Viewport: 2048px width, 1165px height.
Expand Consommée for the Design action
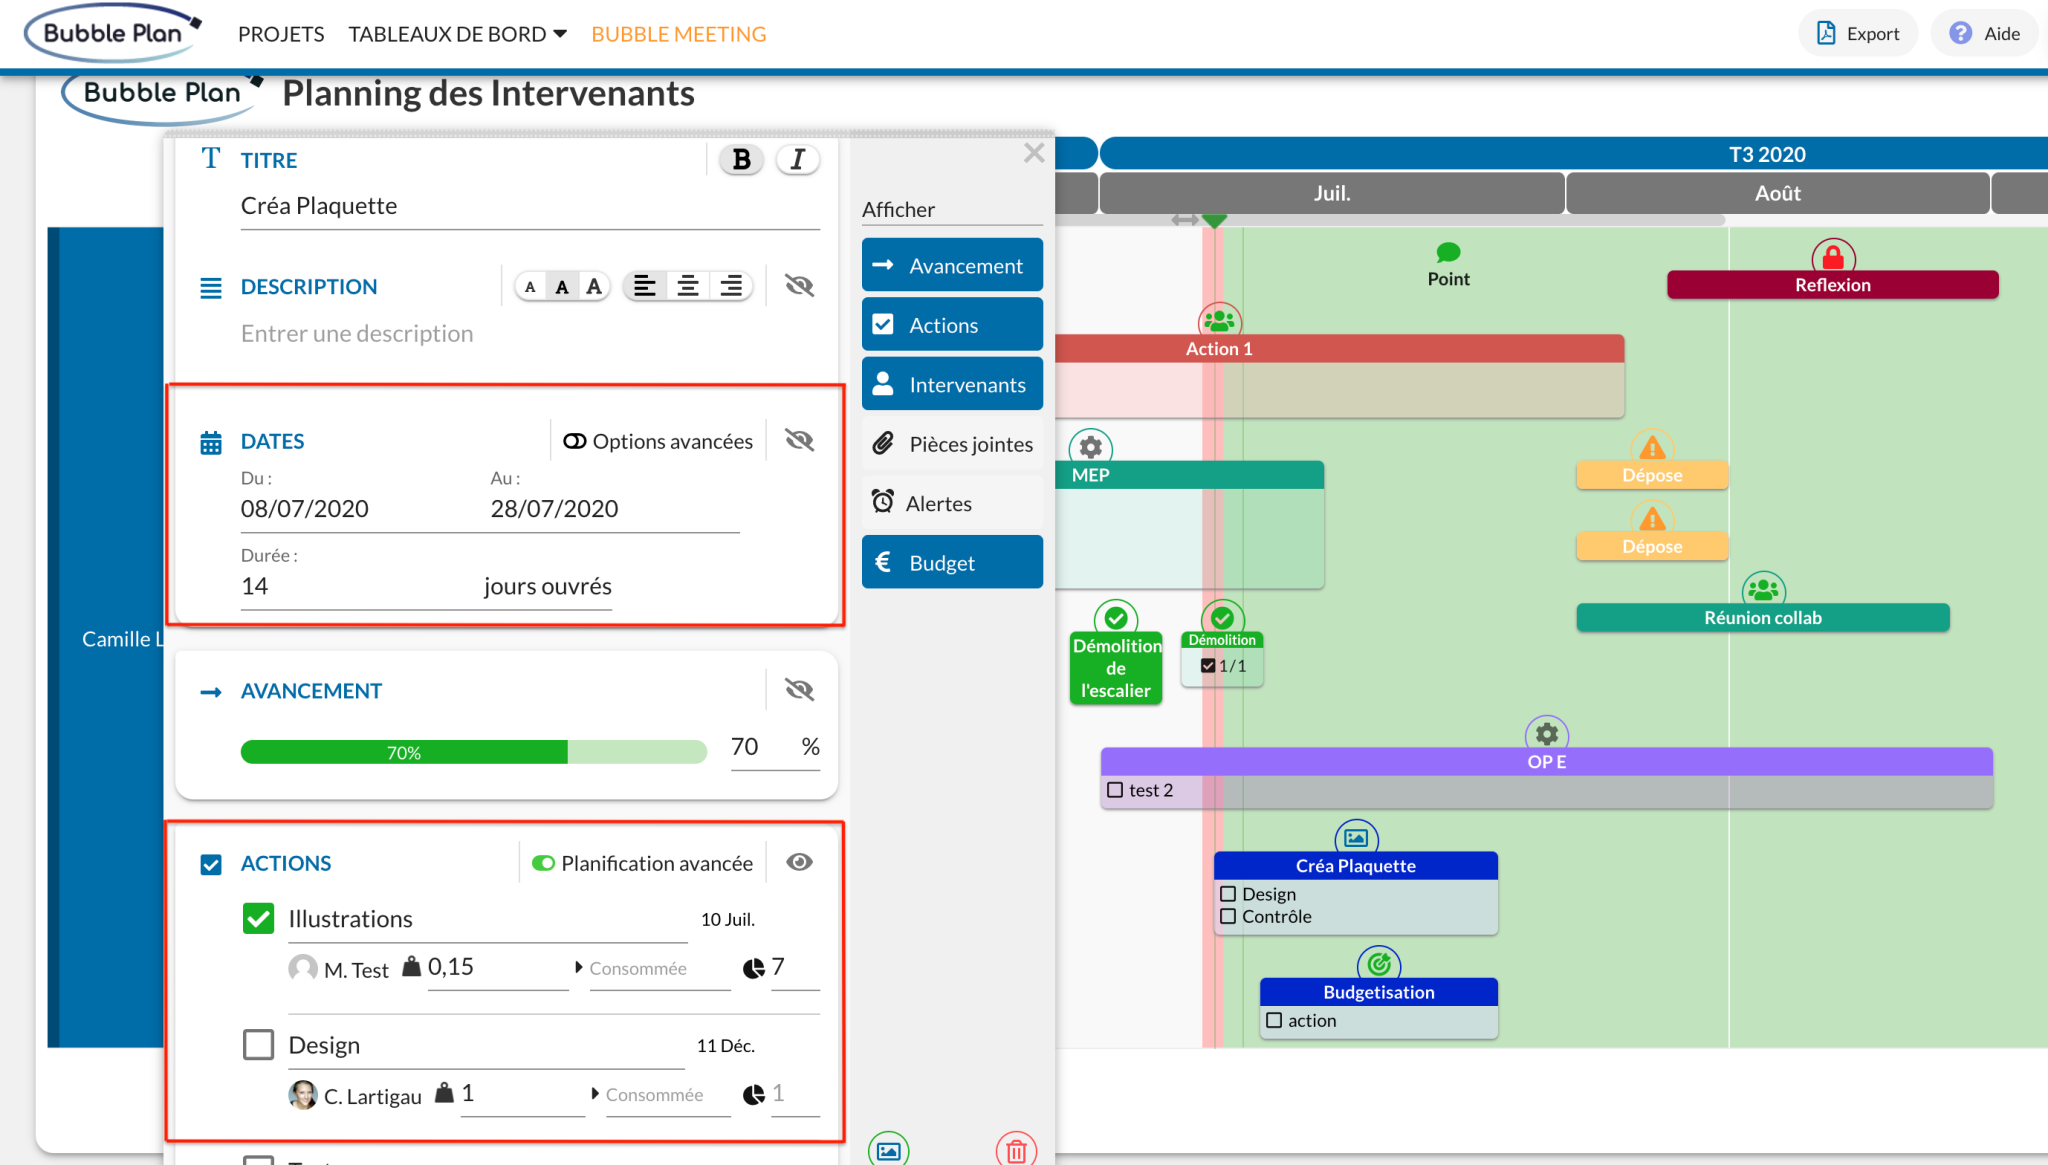654,1094
